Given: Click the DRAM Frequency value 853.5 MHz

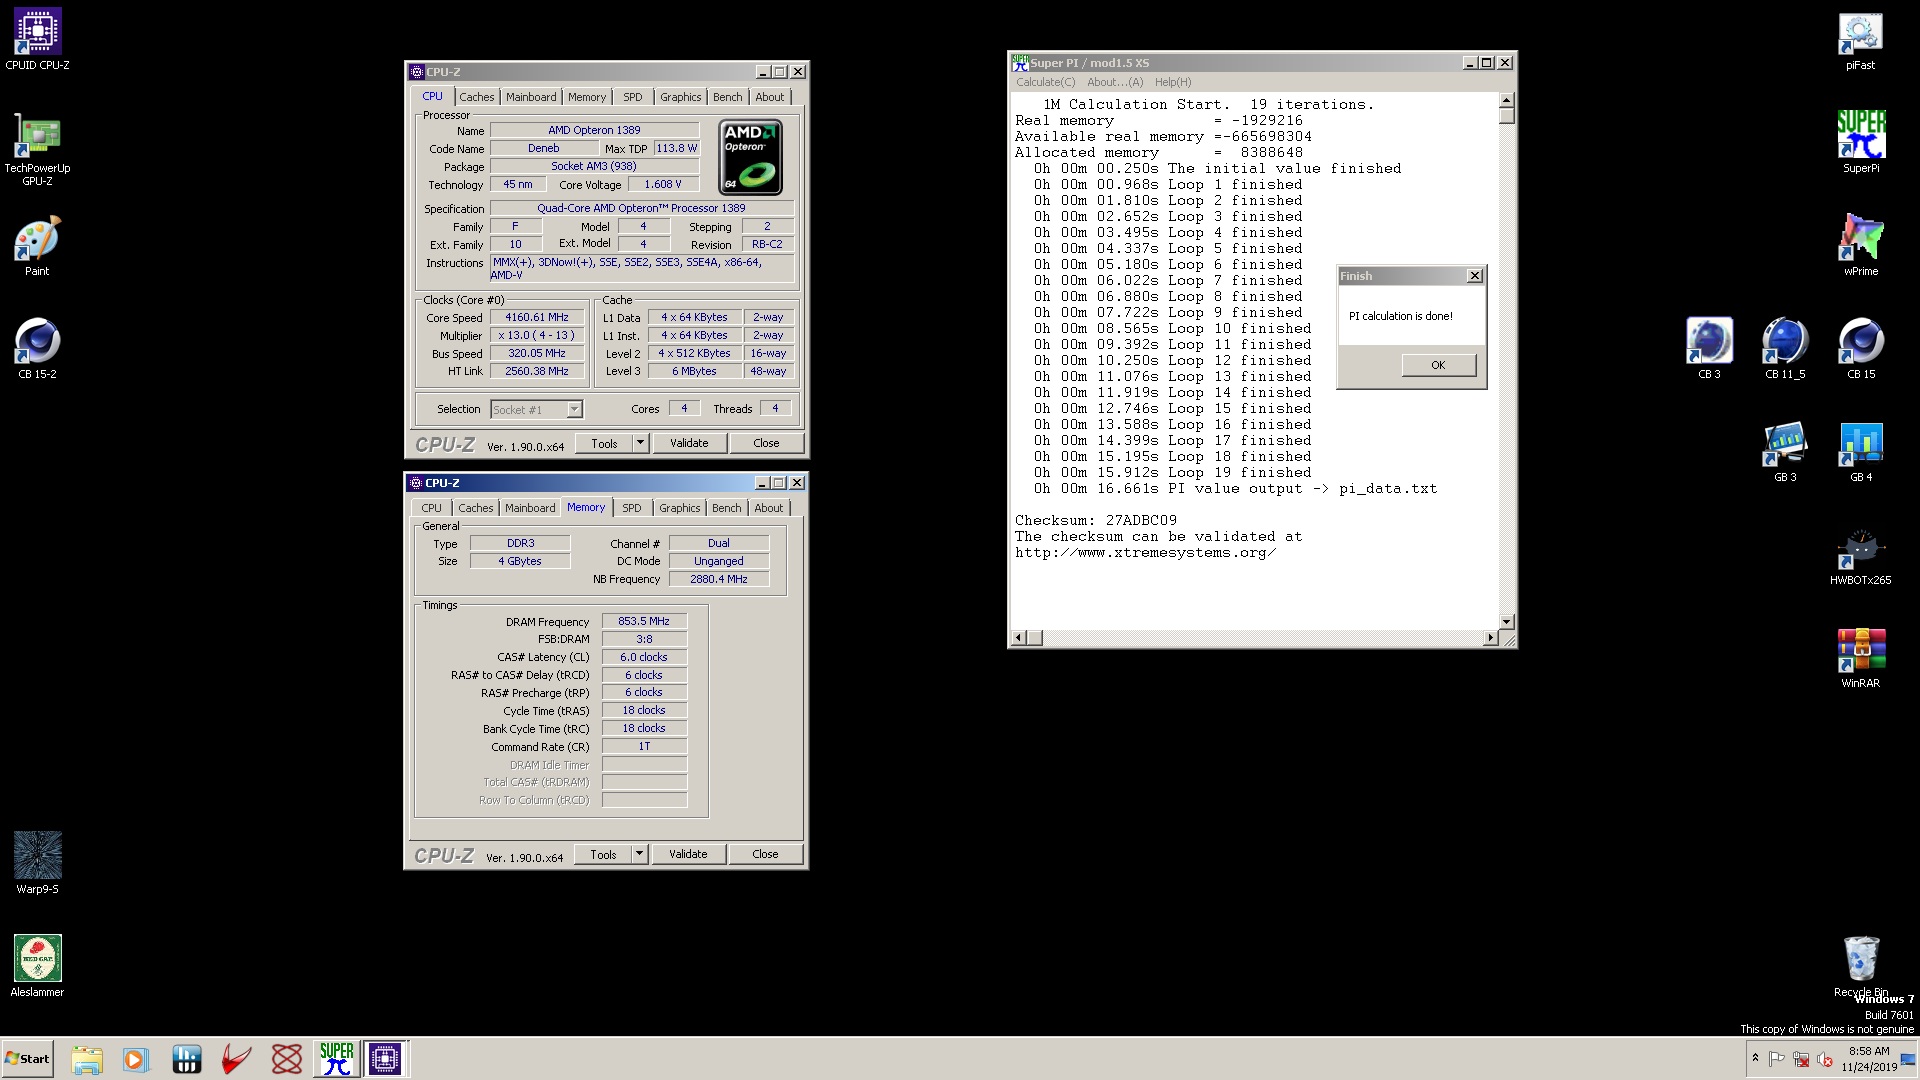Looking at the screenshot, I should (x=644, y=621).
